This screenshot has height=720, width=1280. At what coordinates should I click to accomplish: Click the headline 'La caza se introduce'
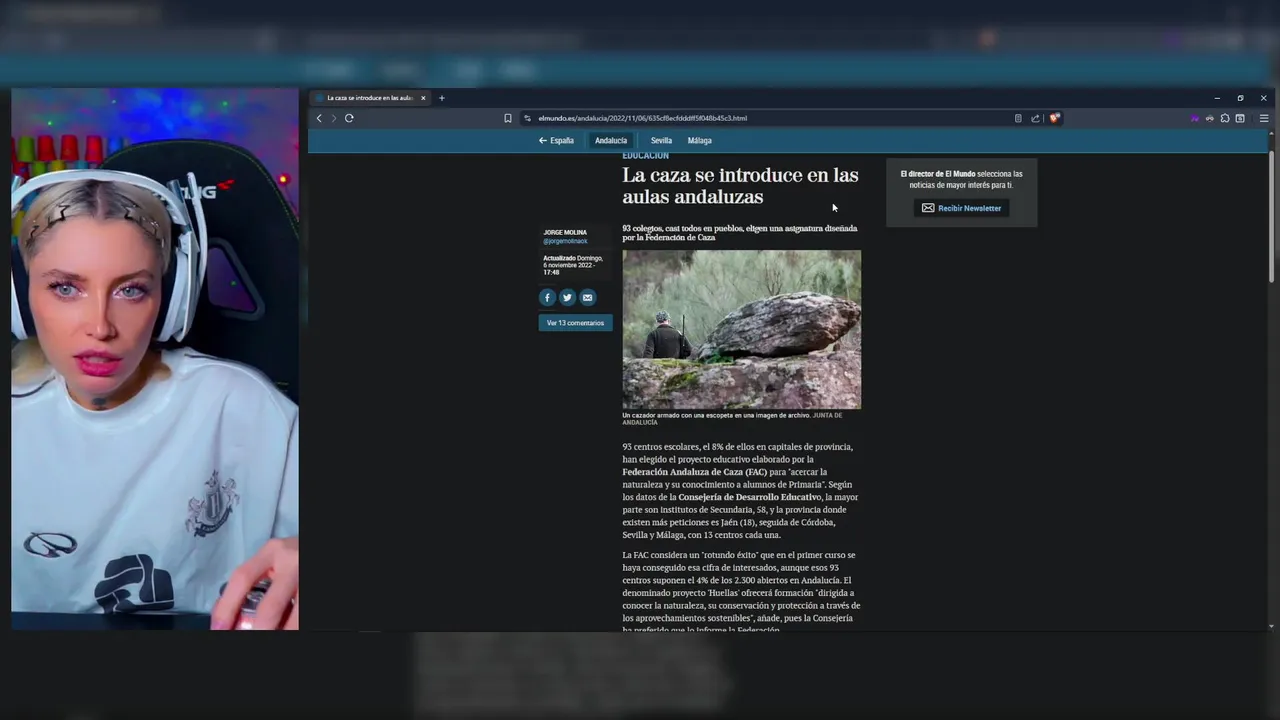(x=740, y=186)
